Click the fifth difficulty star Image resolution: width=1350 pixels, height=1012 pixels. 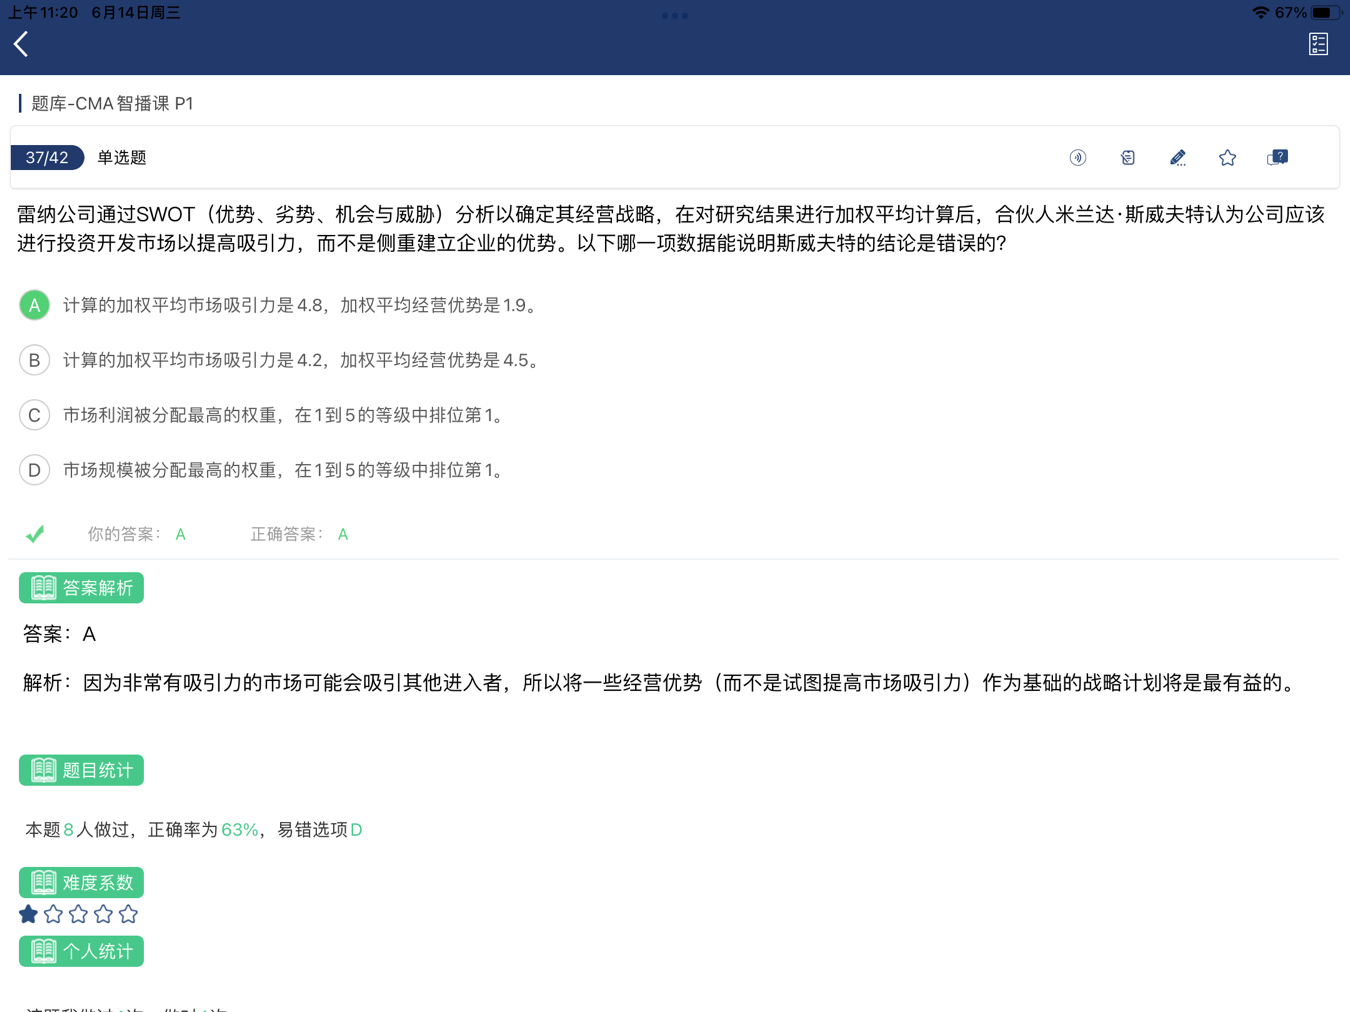(128, 914)
